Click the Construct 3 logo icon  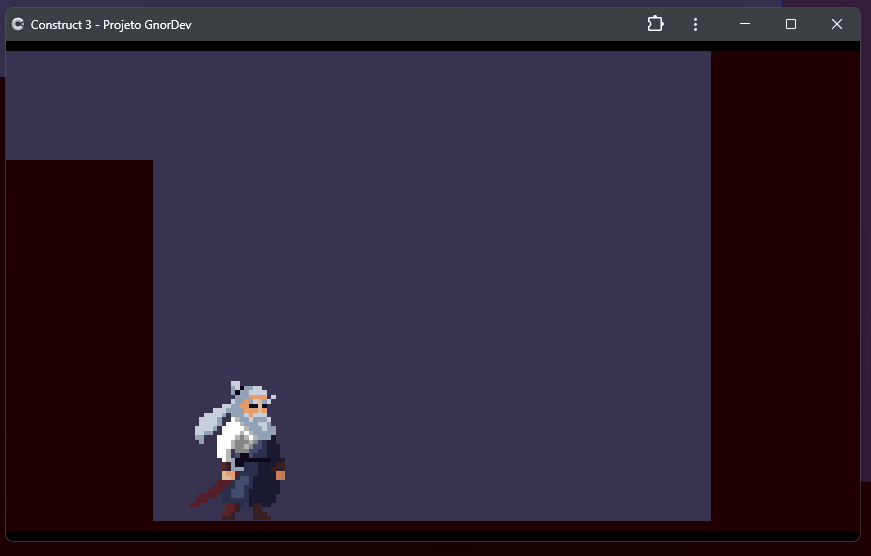(x=18, y=24)
